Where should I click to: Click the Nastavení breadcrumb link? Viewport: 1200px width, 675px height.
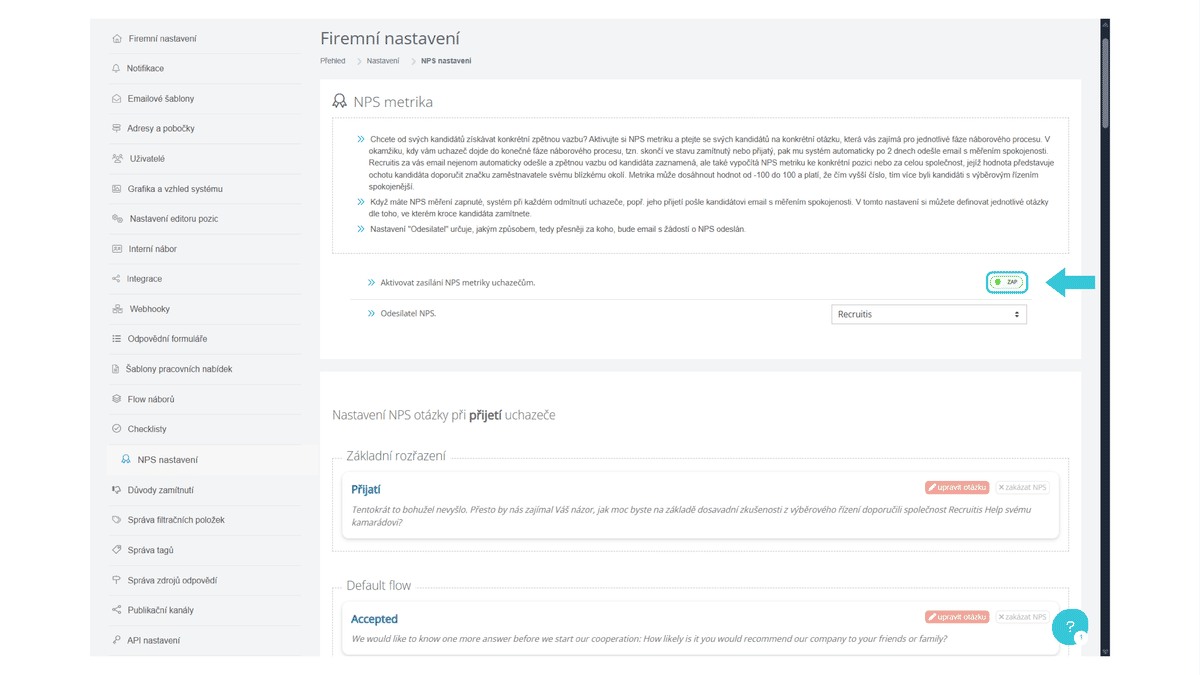tap(383, 61)
